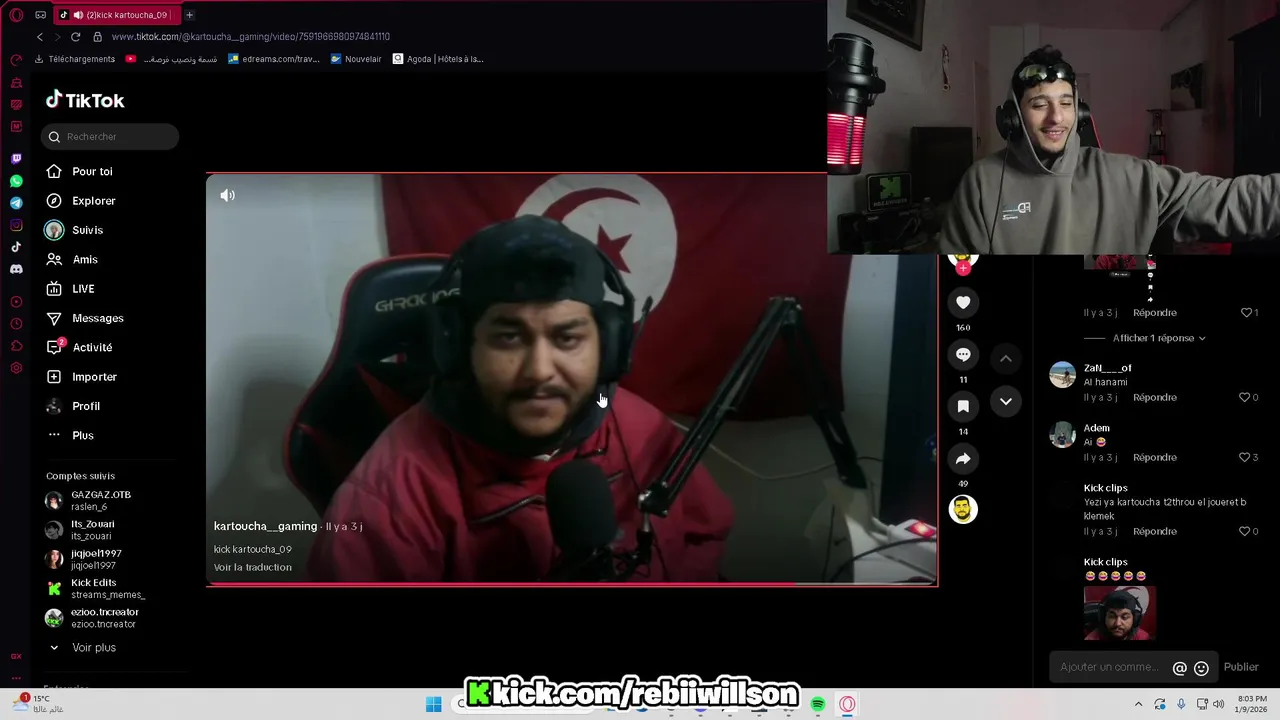Click 'Voir la traduction' link
The height and width of the screenshot is (720, 1280).
click(253, 567)
